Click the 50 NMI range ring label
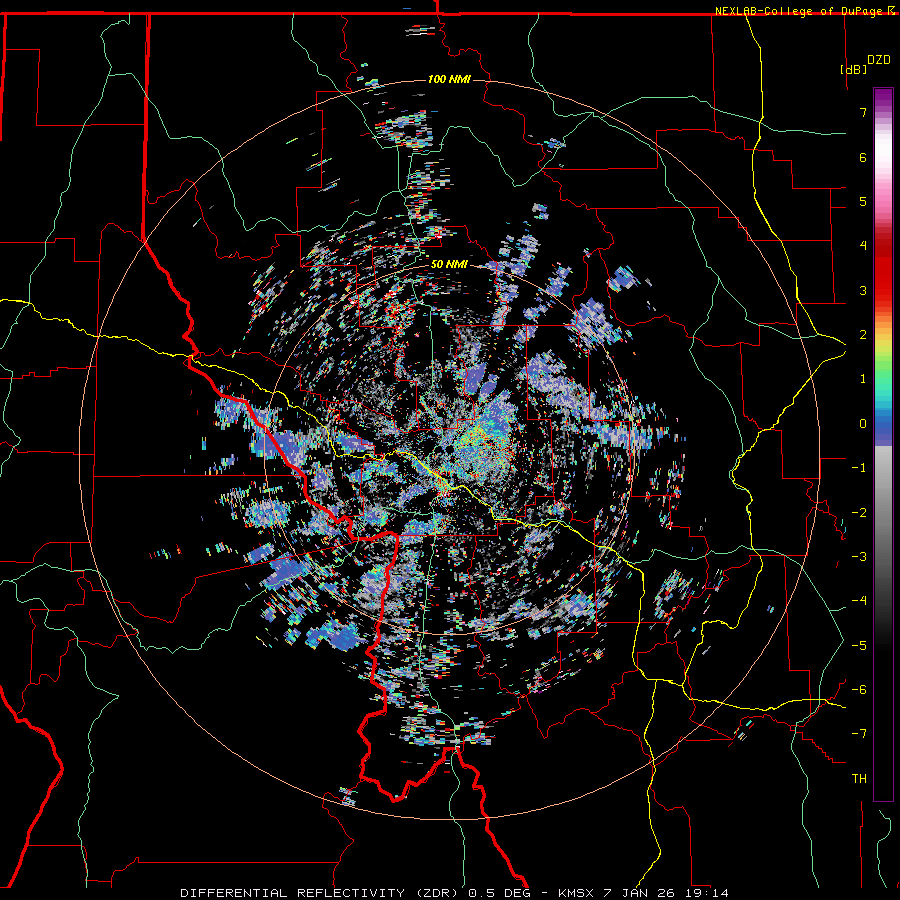Image resolution: width=900 pixels, height=900 pixels. click(449, 265)
